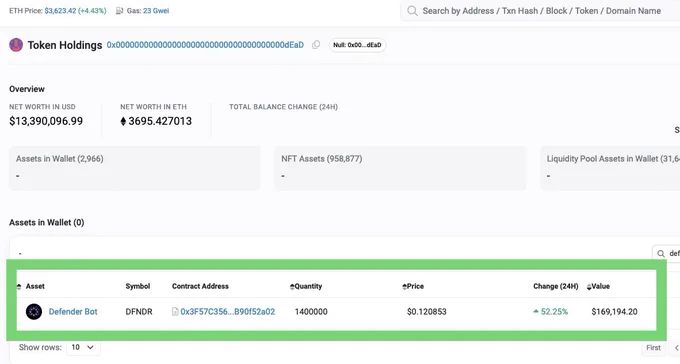This screenshot has width=680, height=364.
Task: Click the DFNDR symbol cell
Action: [139, 312]
